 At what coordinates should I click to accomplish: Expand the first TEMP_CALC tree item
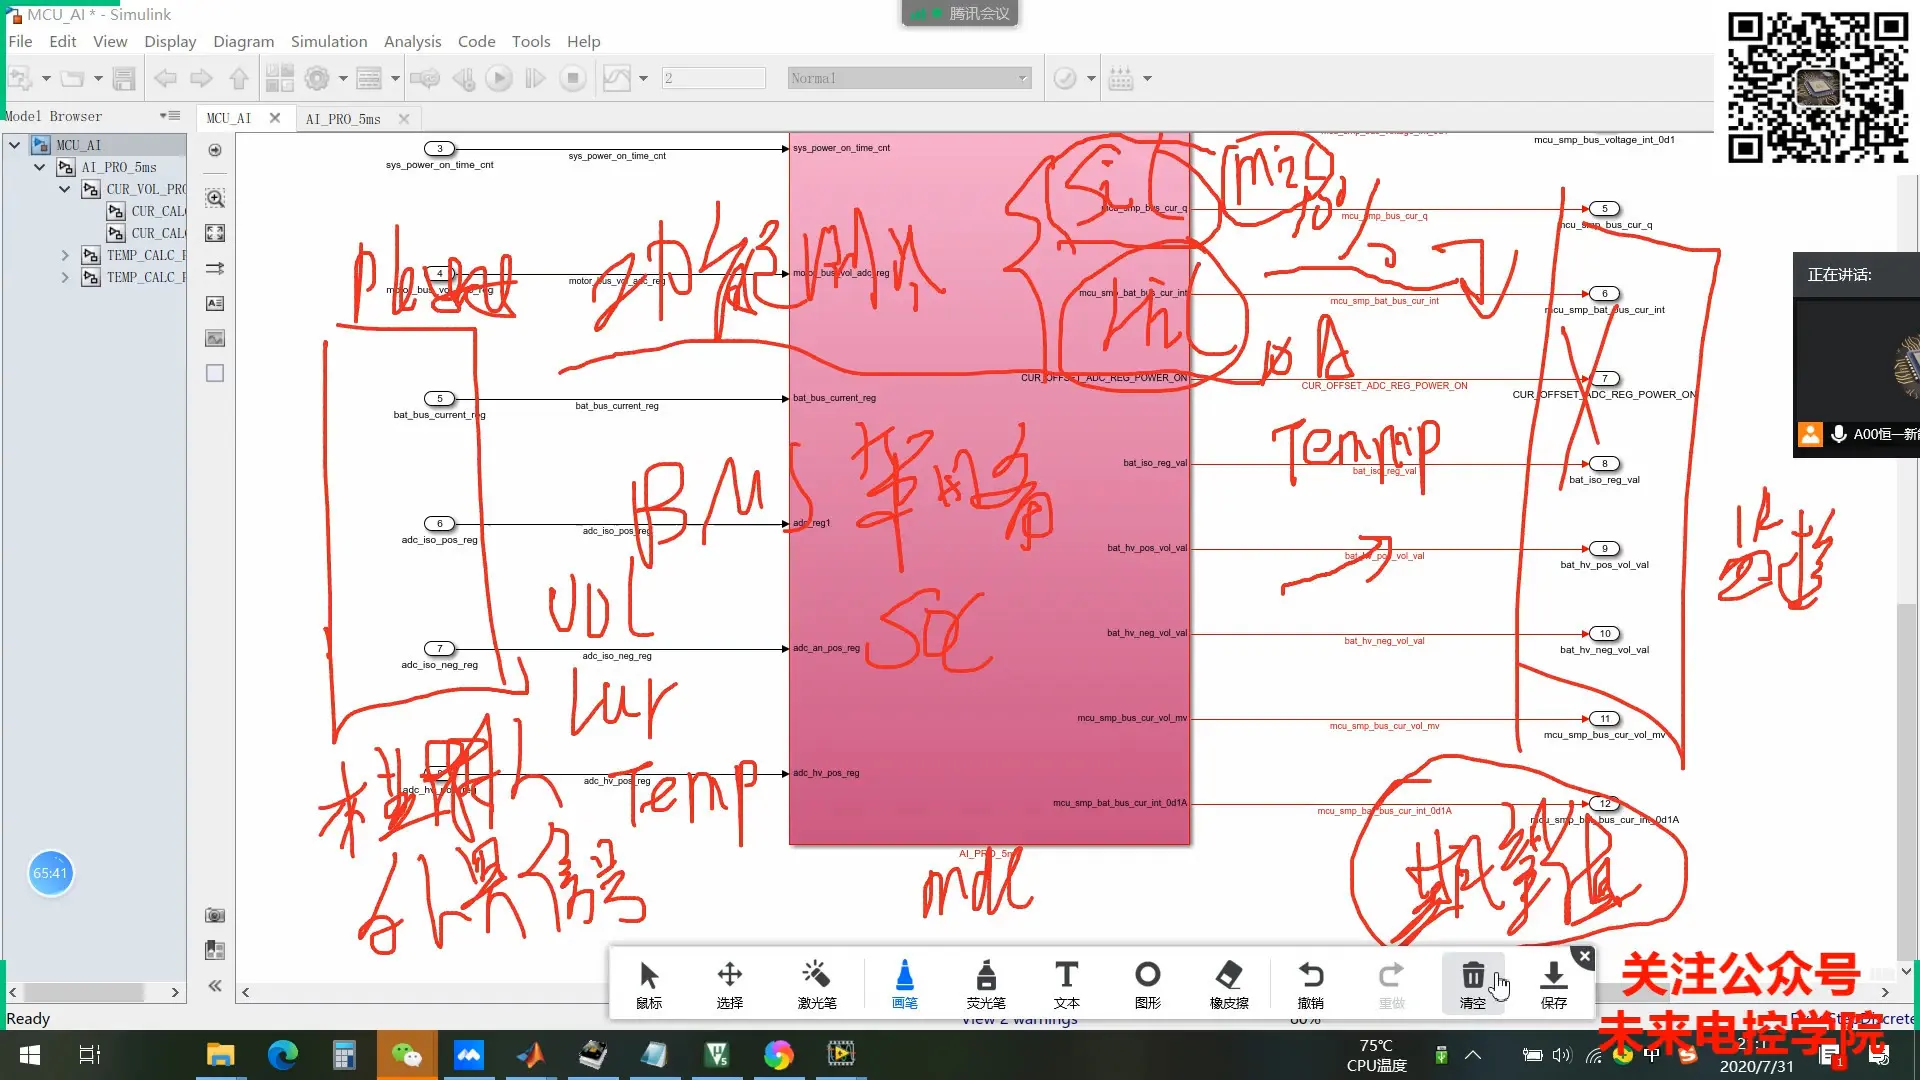(x=65, y=256)
